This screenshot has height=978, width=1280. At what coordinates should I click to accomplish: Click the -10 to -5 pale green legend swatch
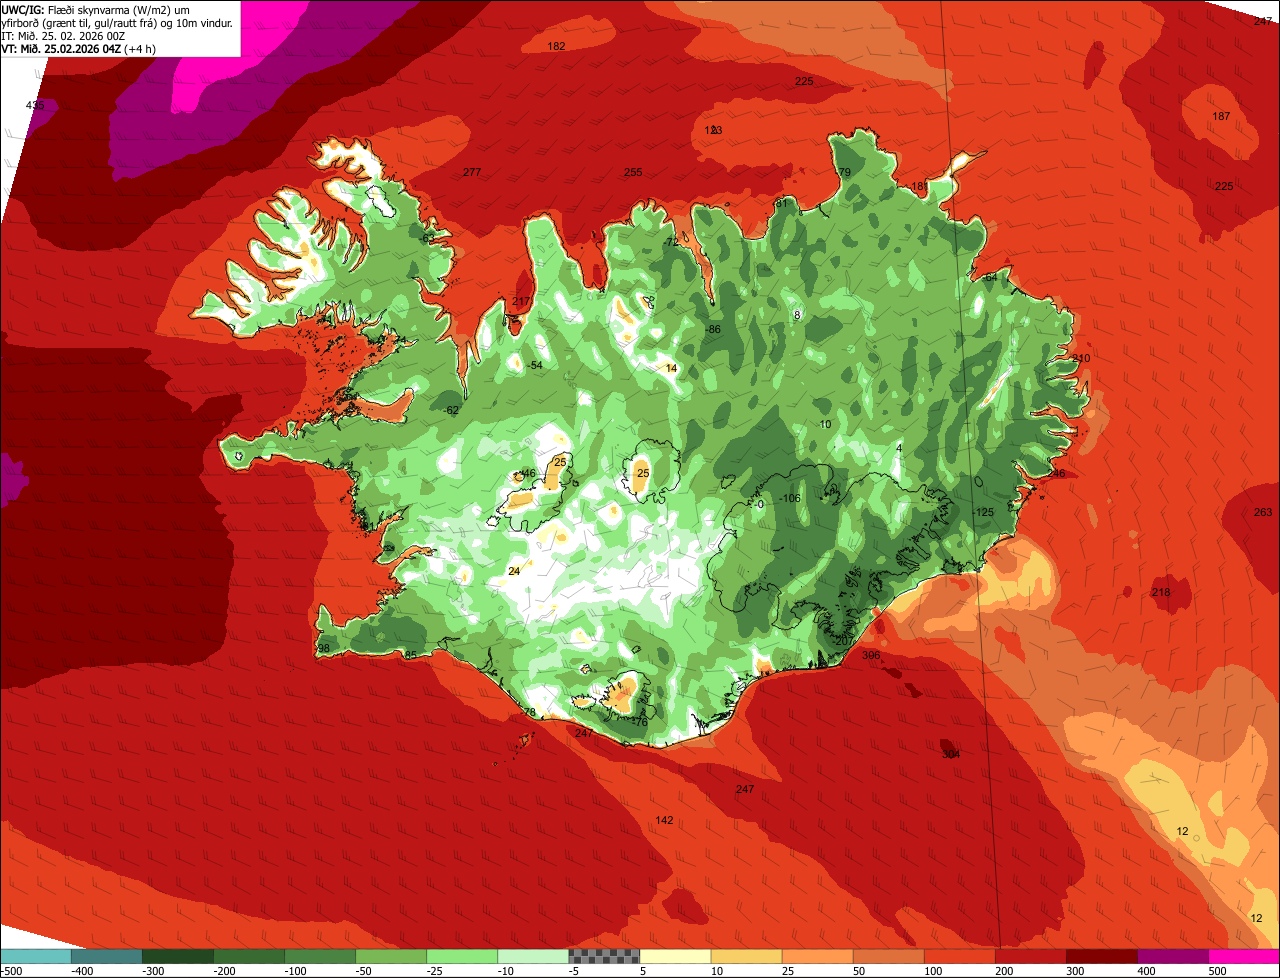pos(533,956)
